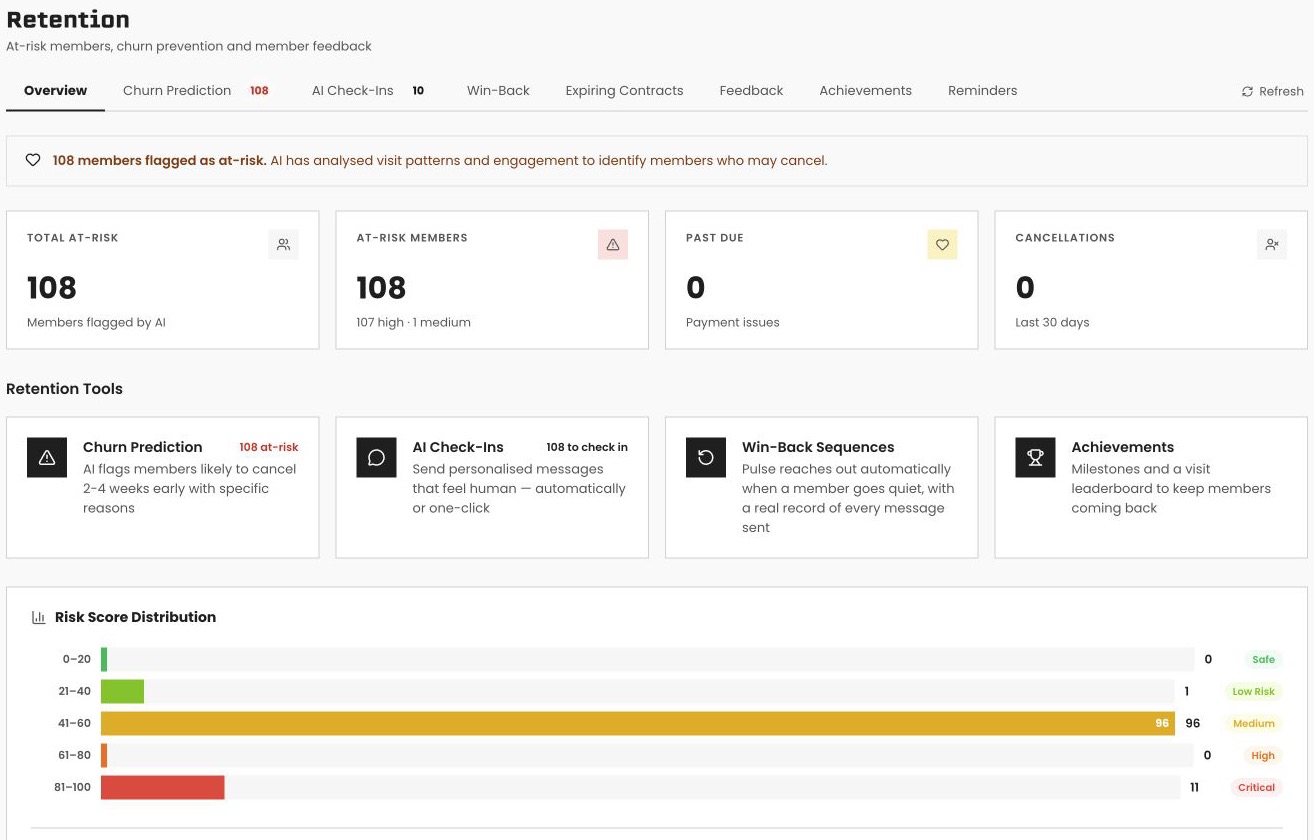Image resolution: width=1314 pixels, height=840 pixels.
Task: Click the High risk label
Action: [x=1263, y=755]
